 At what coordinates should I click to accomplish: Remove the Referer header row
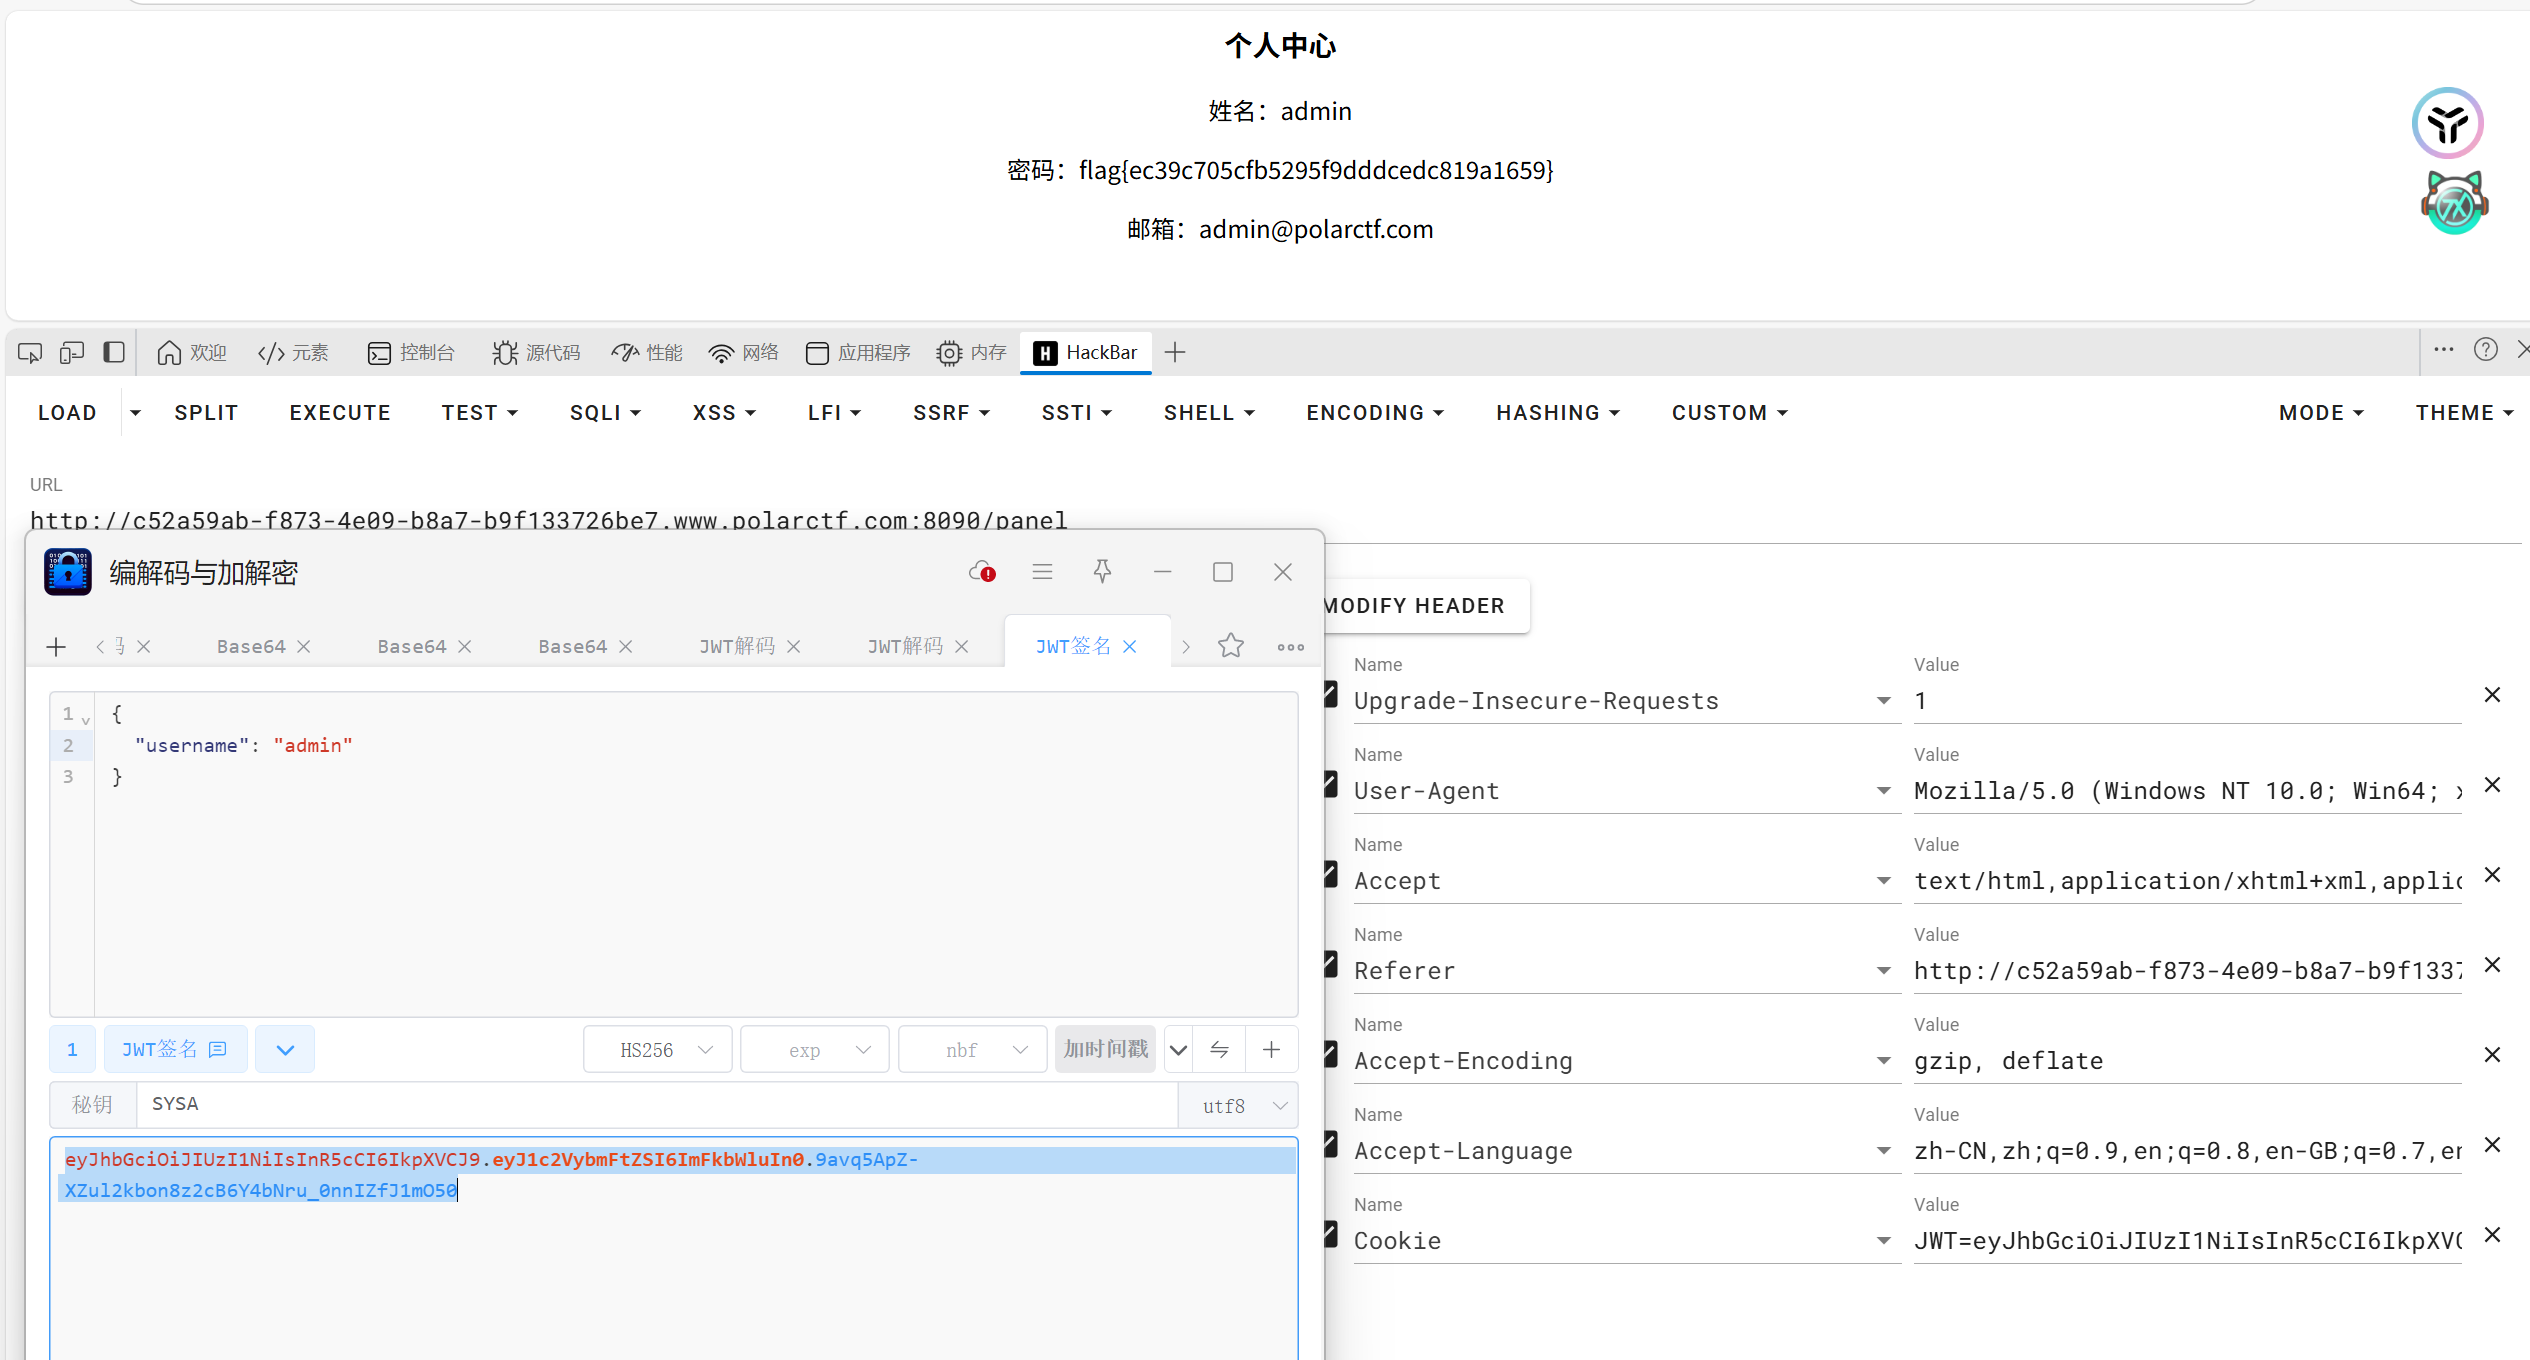point(2492,965)
